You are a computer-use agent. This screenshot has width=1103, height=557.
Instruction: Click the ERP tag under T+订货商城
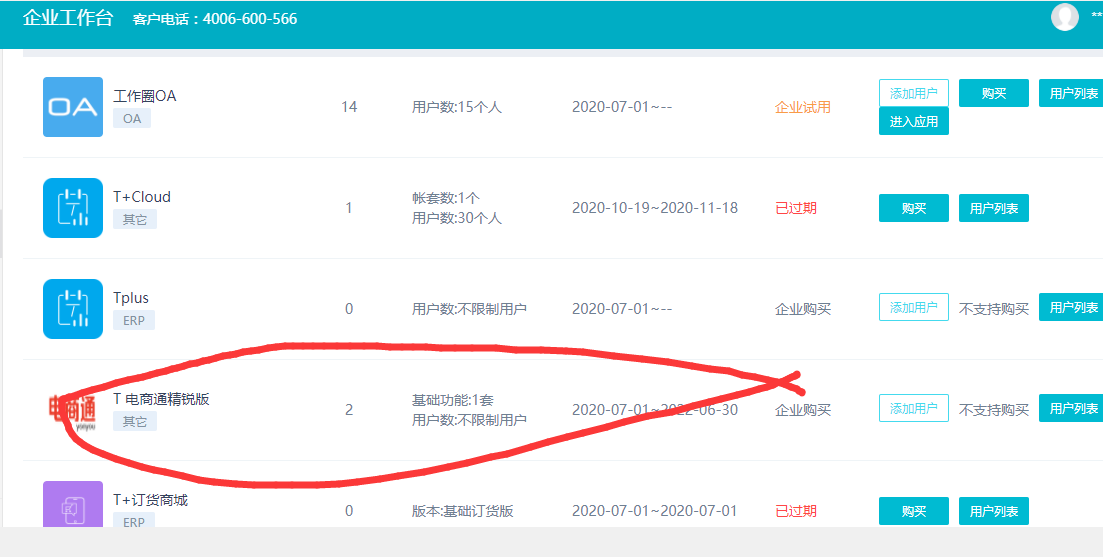click(134, 522)
